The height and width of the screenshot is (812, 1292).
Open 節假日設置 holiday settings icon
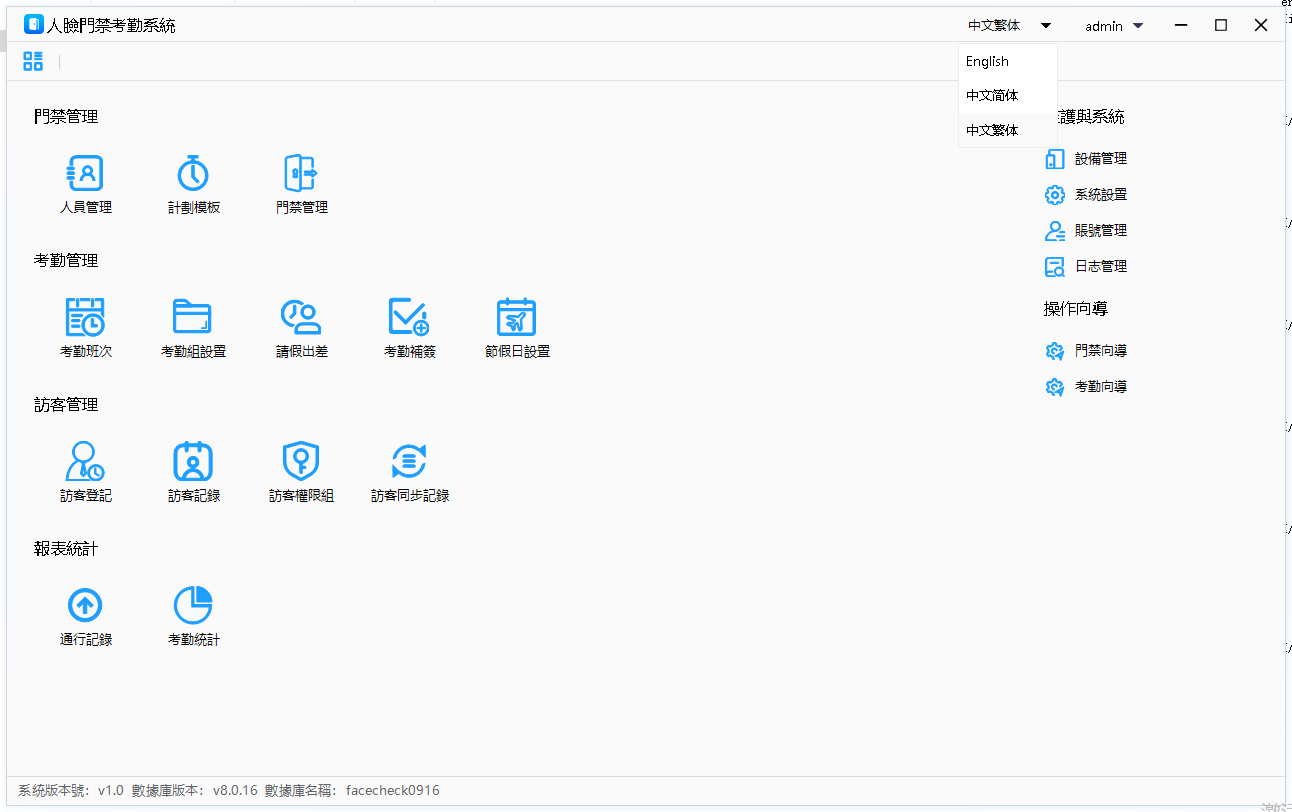516,318
